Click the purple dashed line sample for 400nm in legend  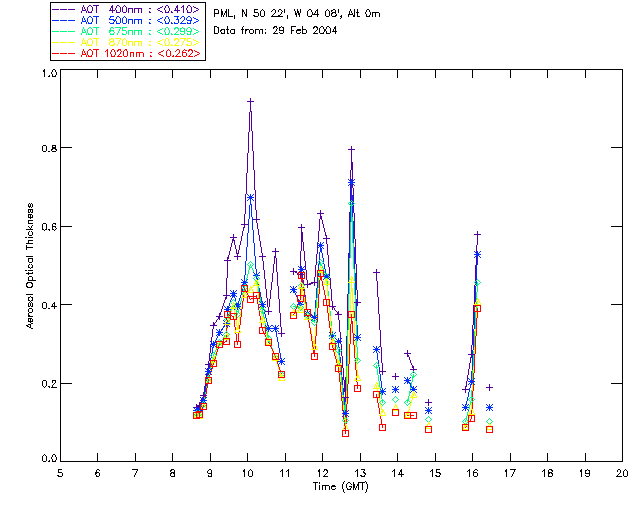(x=64, y=9)
